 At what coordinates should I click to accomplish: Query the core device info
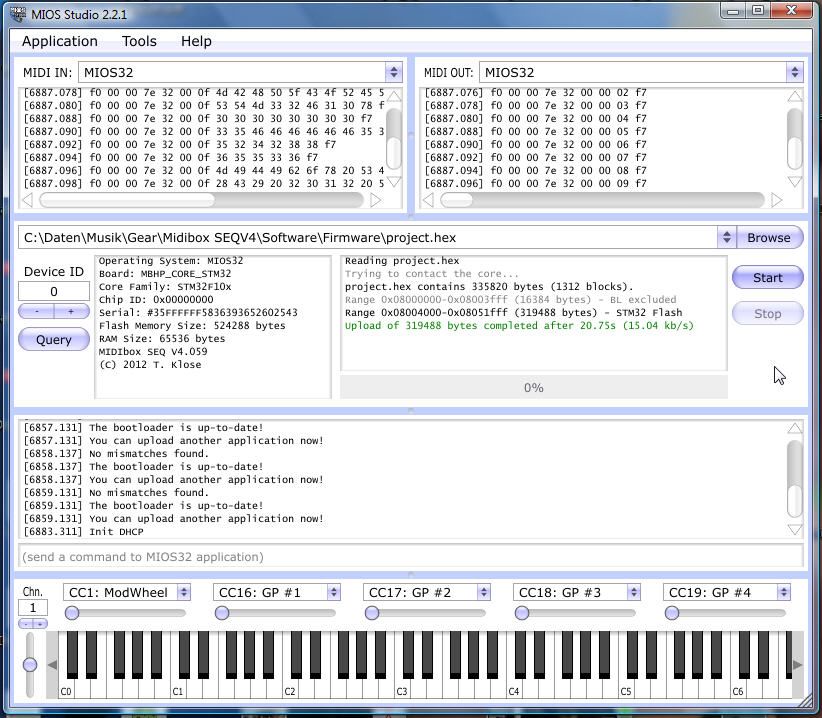(x=53, y=340)
